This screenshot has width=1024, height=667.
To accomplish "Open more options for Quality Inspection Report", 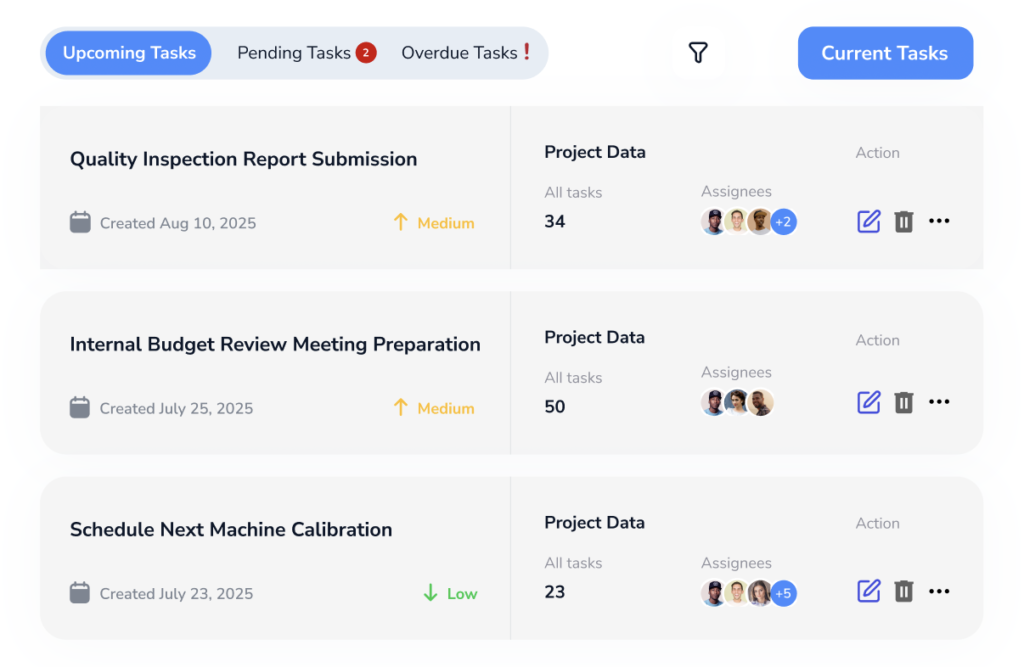I will pos(939,221).
